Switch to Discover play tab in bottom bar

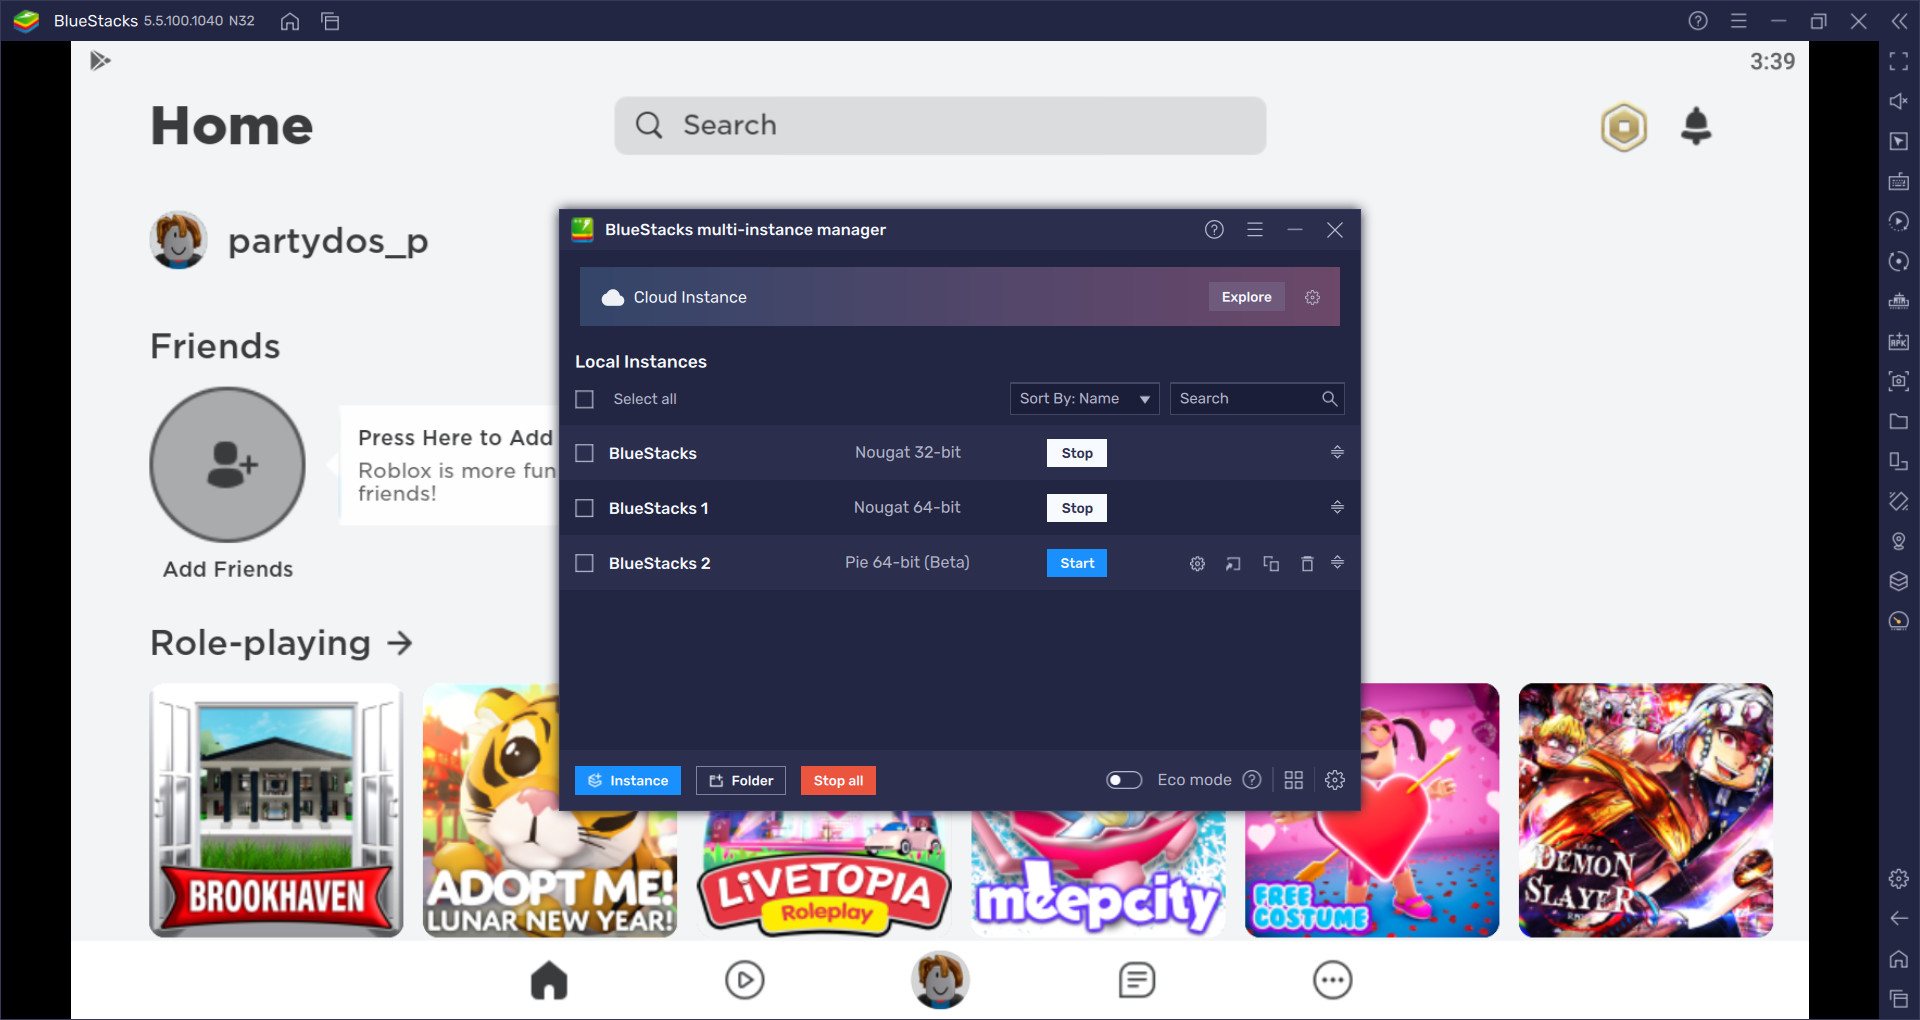tap(745, 980)
